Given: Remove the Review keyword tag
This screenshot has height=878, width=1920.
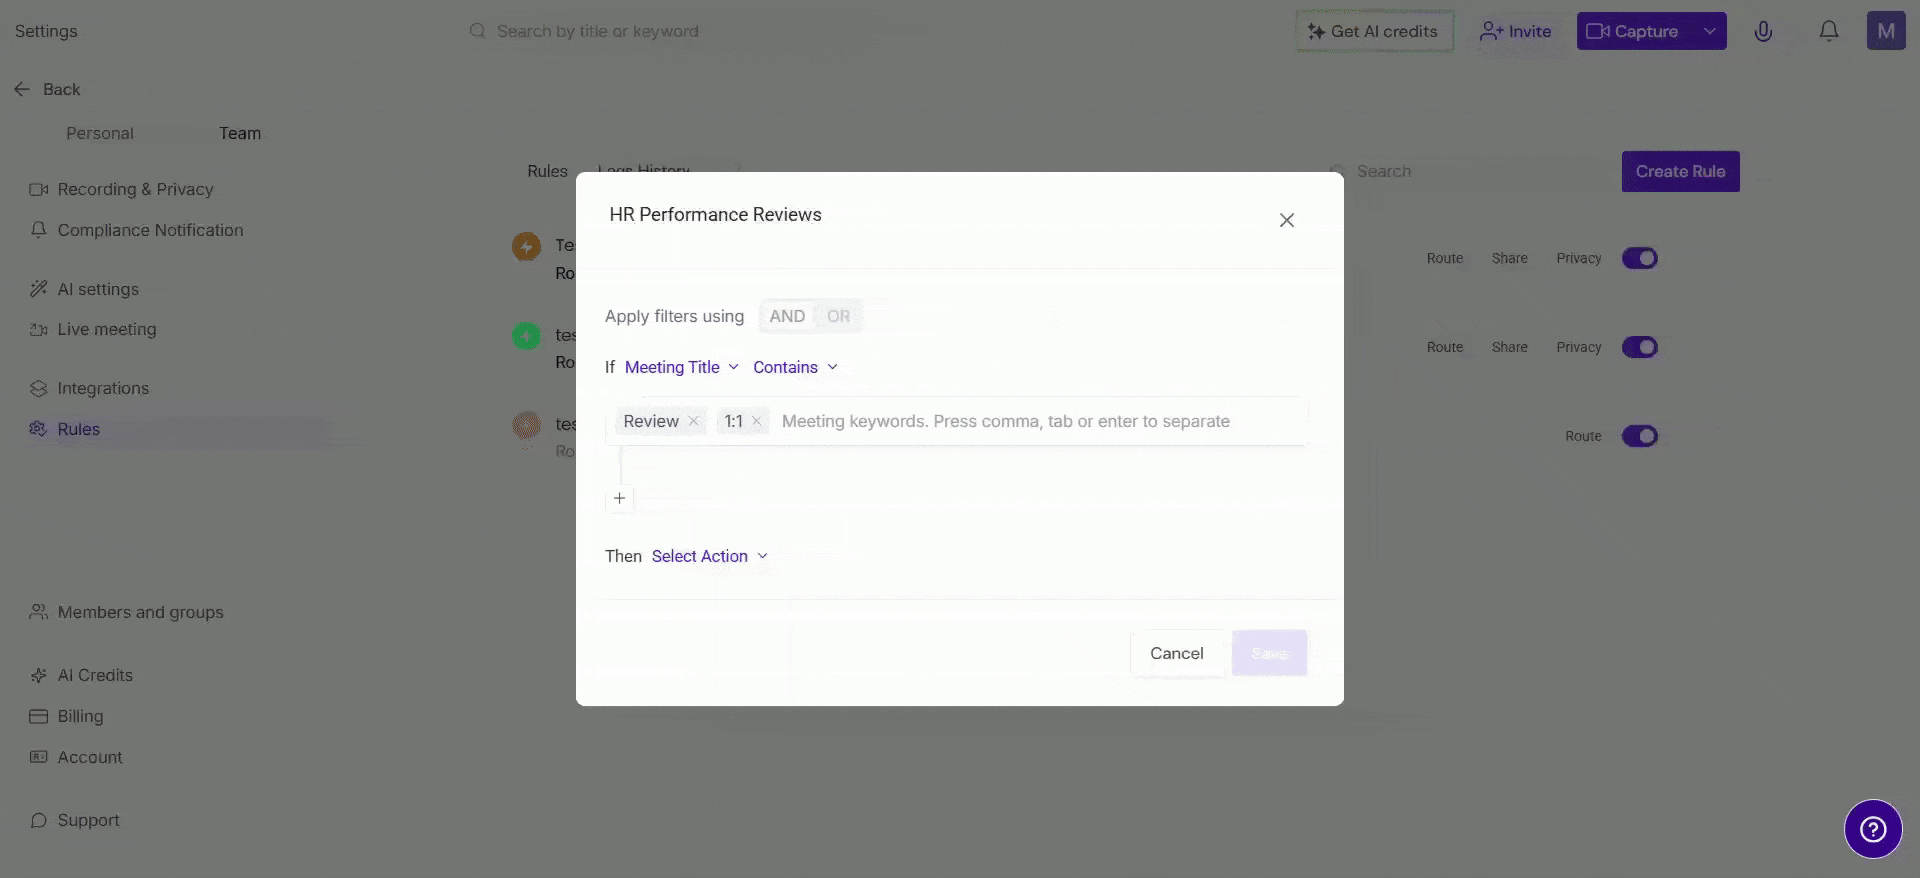Looking at the screenshot, I should (693, 421).
